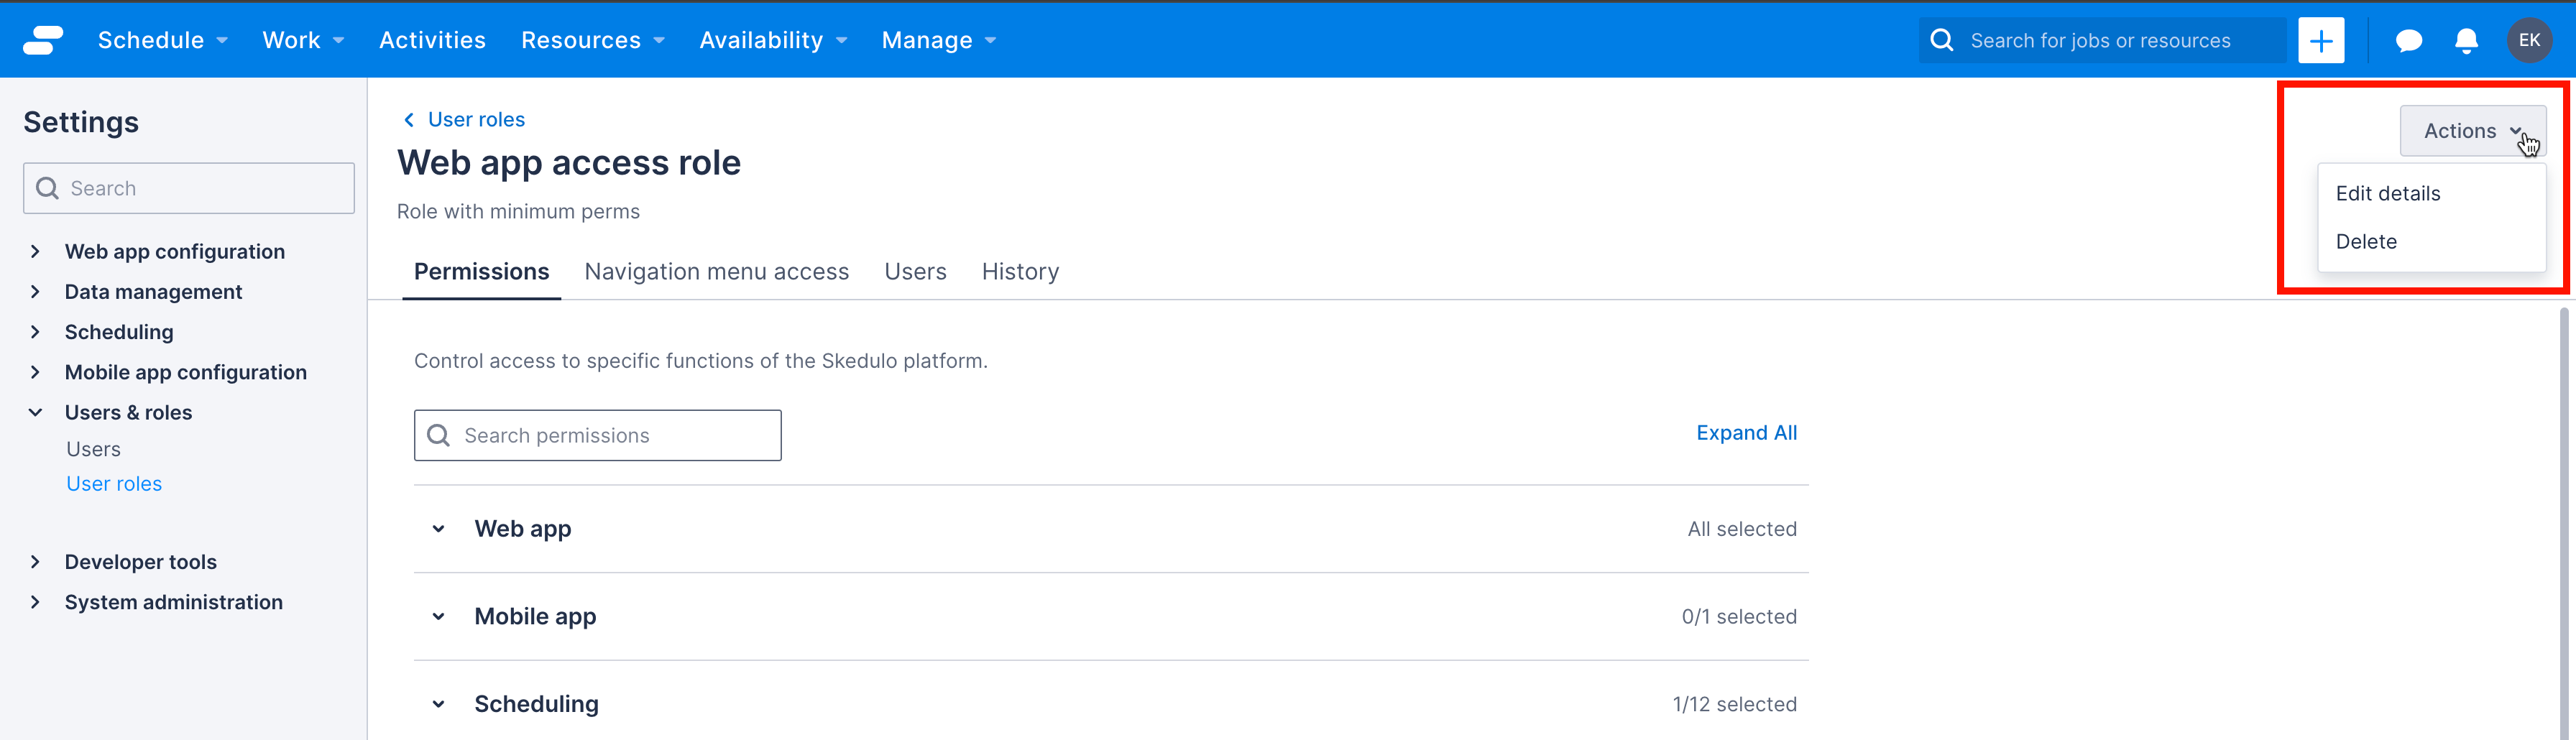Switch to the Navigation menu access tab
The image size is (2576, 740).
[716, 271]
